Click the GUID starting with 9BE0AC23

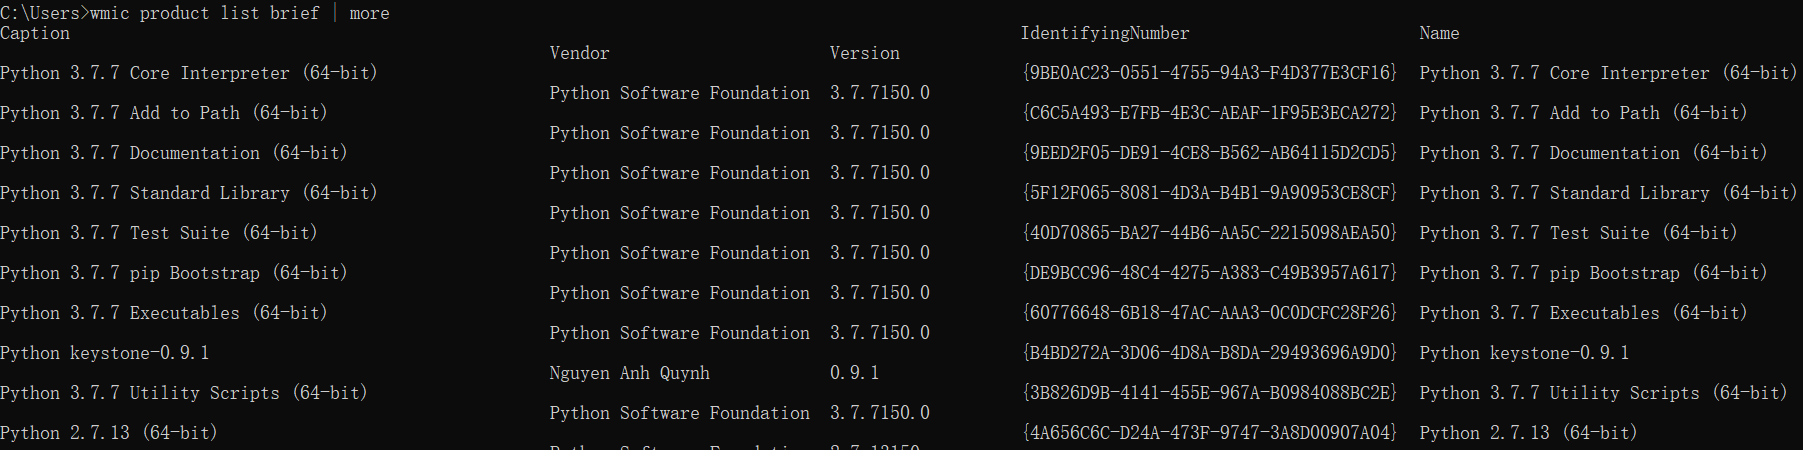(1209, 73)
